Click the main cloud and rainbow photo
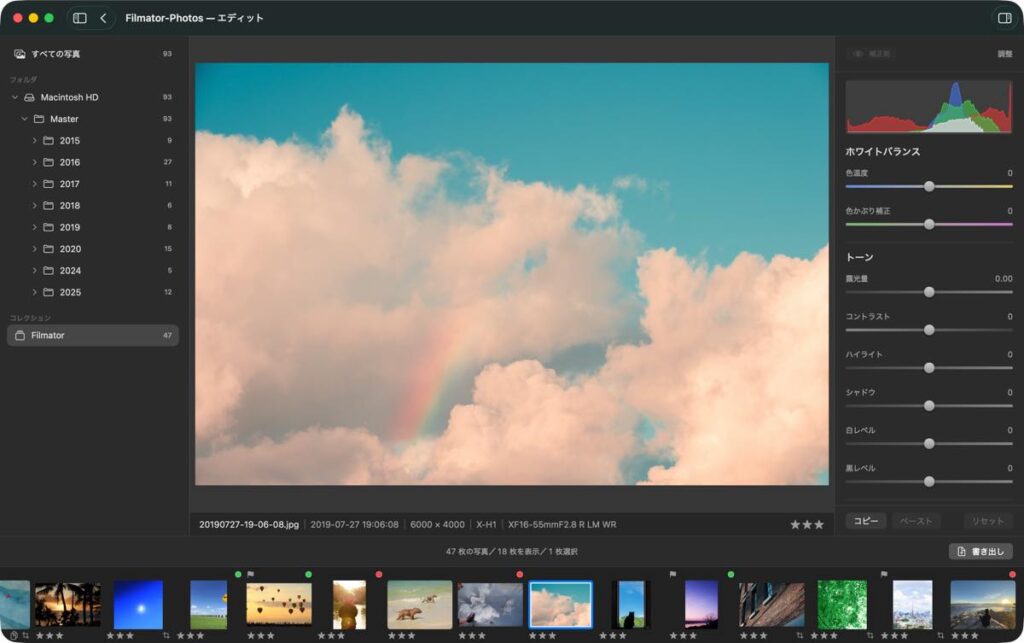Viewport: 1024px width, 643px height. pyautogui.click(x=512, y=274)
